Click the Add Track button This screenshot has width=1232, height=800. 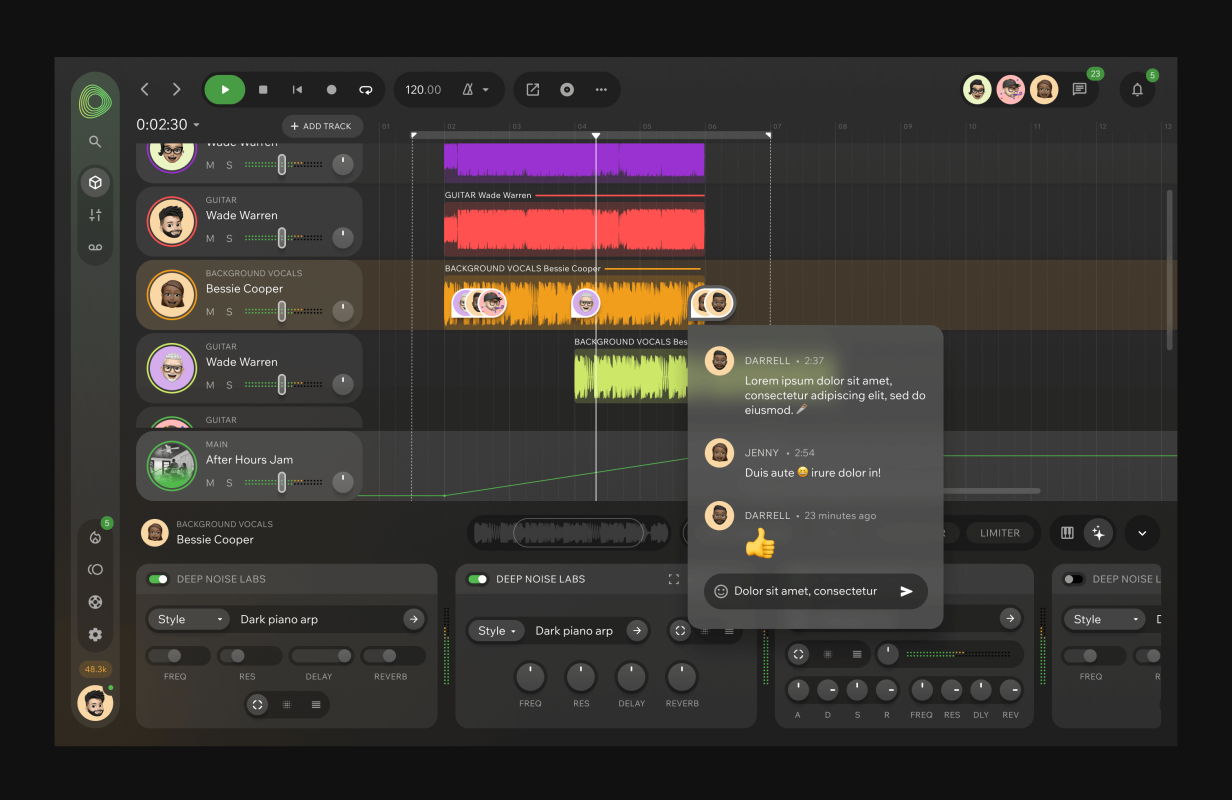[x=321, y=126]
